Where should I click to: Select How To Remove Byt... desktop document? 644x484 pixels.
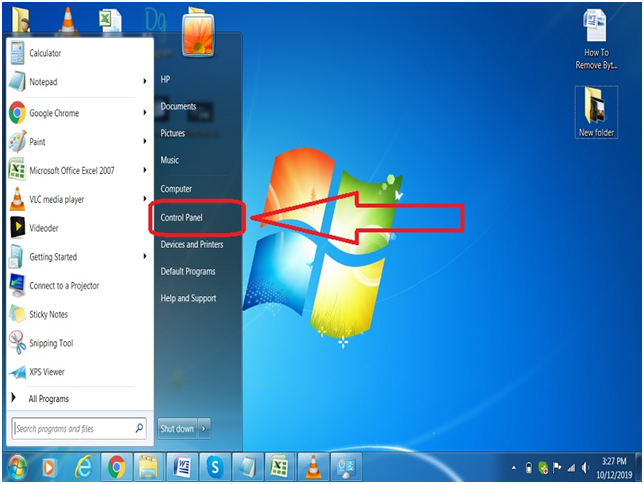coord(596,40)
